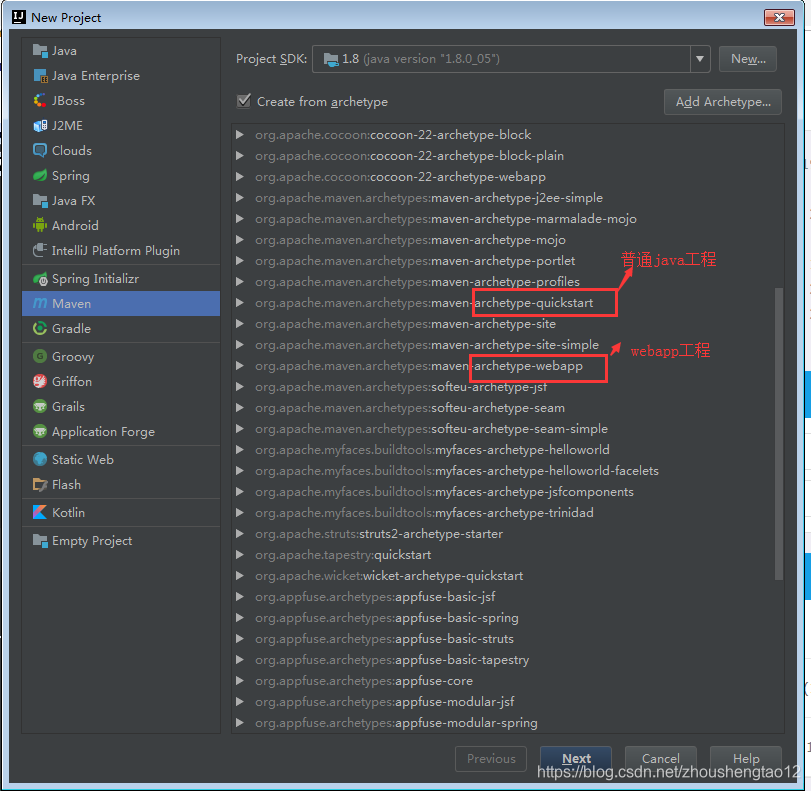
Task: Choose Kotlin project type
Action: tap(121, 513)
